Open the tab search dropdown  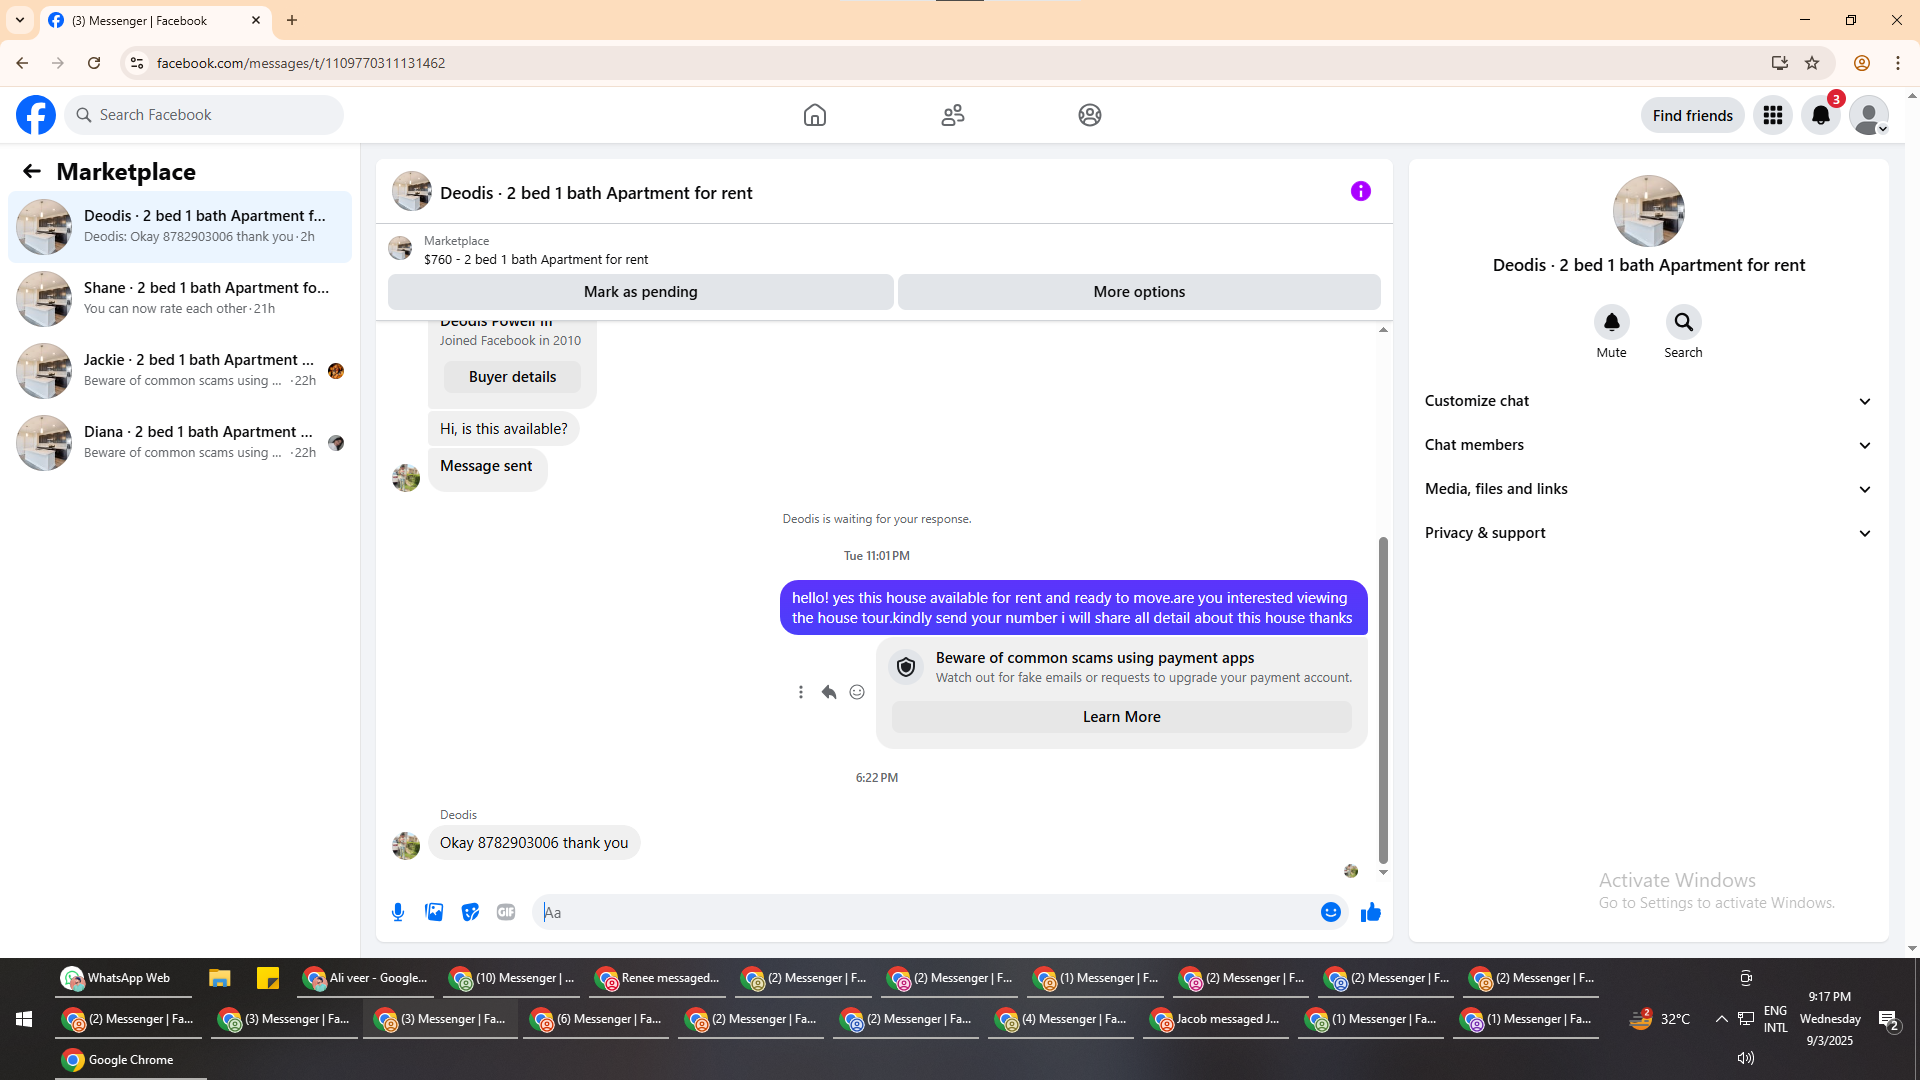pos(20,20)
